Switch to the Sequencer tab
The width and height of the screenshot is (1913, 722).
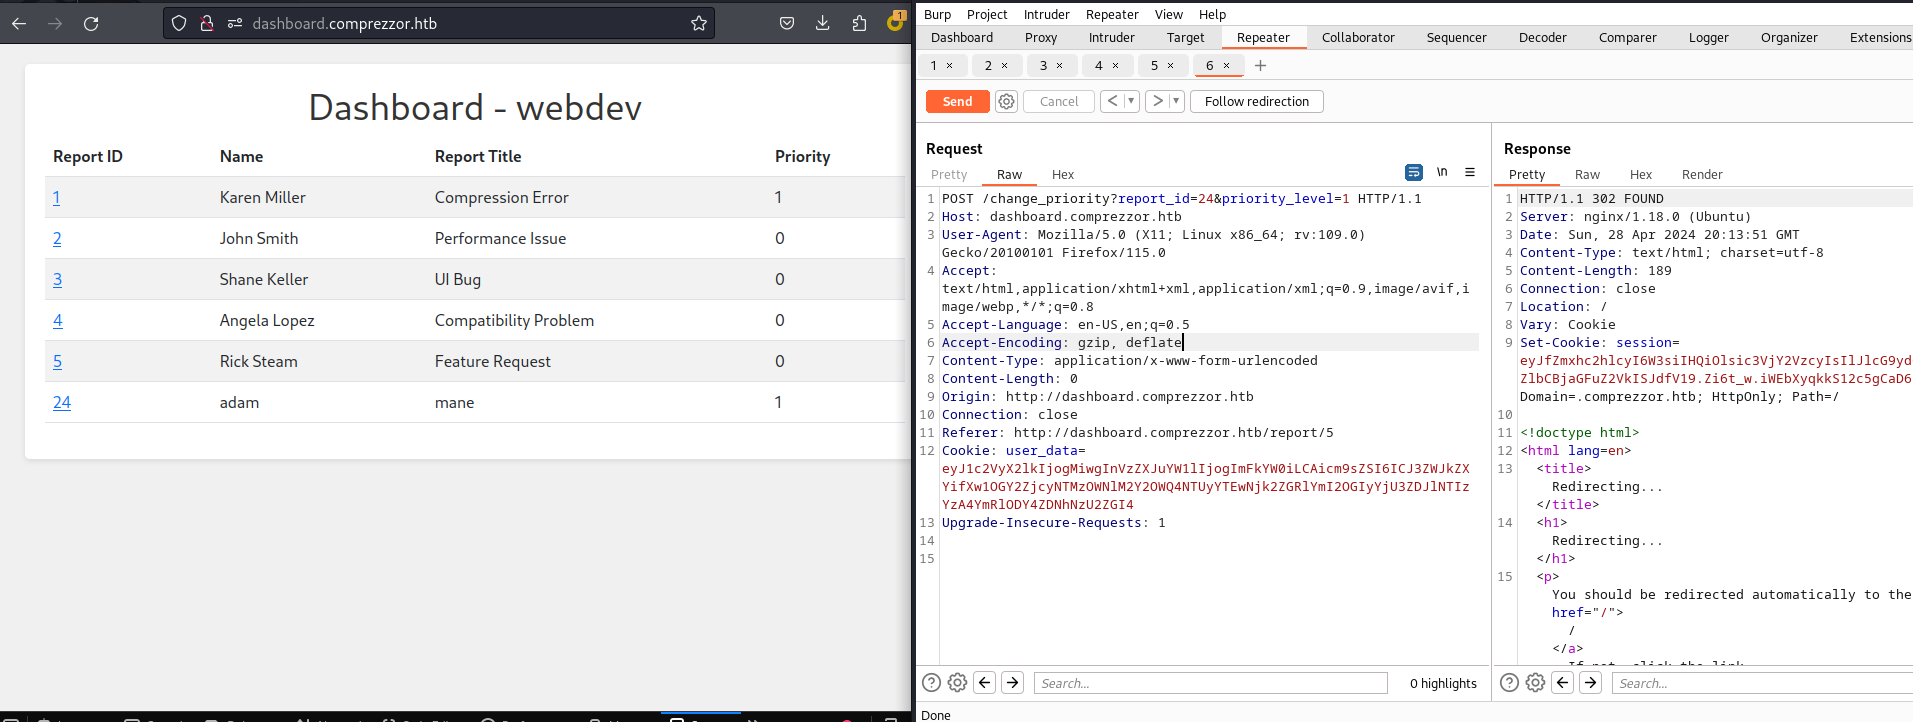coord(1456,38)
